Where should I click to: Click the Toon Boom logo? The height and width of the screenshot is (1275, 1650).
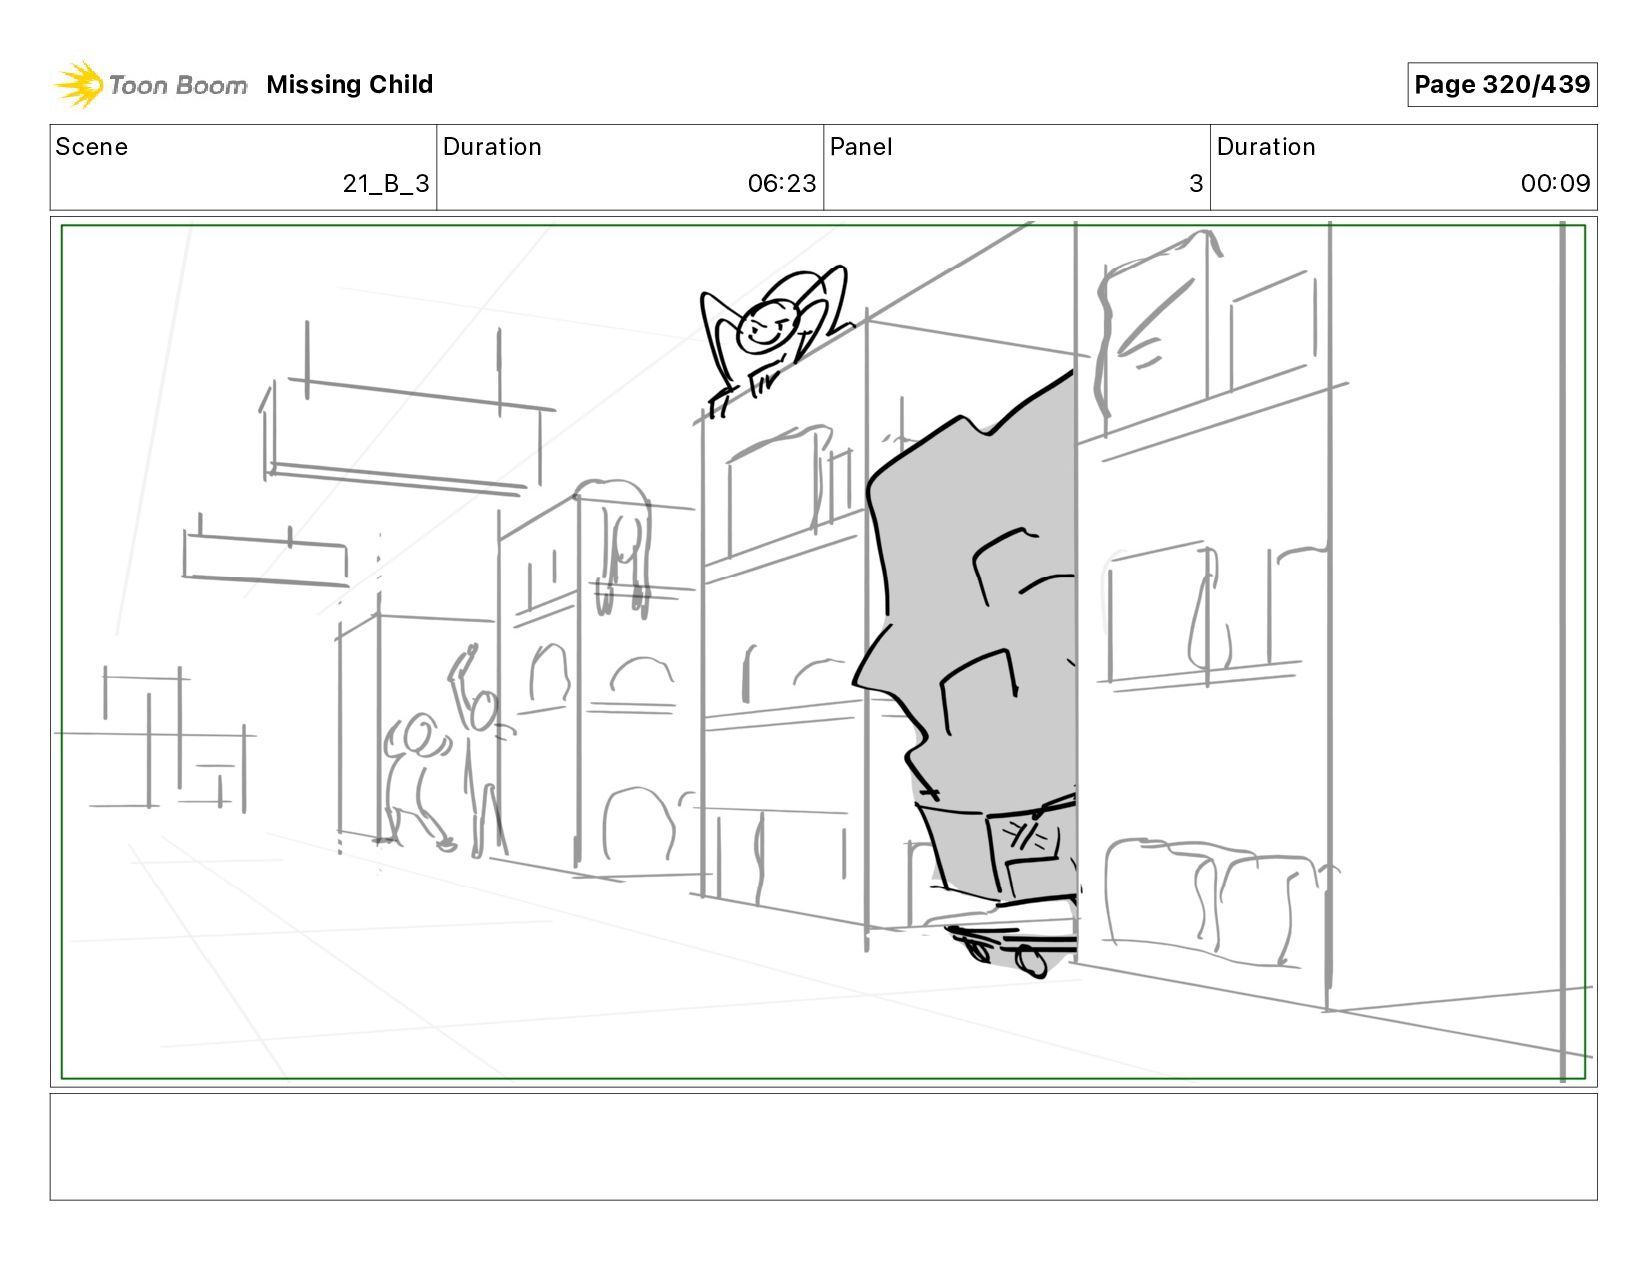tap(150, 85)
